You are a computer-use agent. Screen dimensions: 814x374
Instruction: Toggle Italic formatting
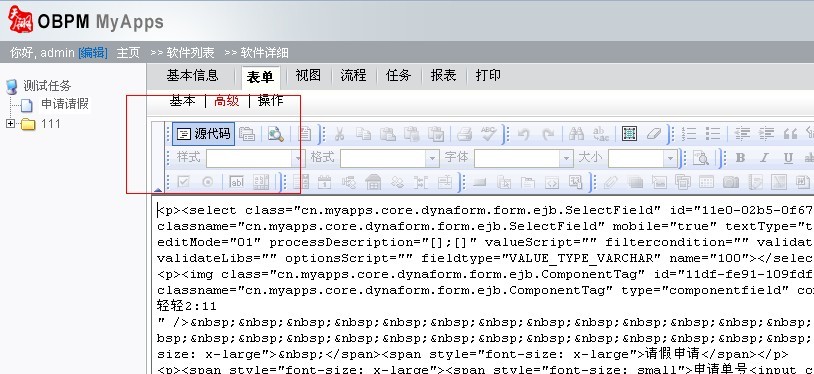click(x=764, y=158)
